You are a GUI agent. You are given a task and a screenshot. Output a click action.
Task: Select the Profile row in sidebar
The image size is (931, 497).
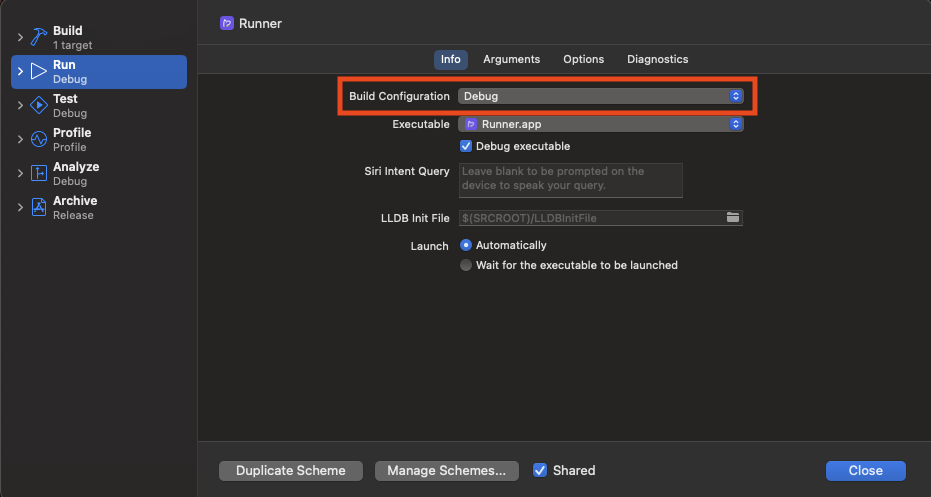click(99, 140)
